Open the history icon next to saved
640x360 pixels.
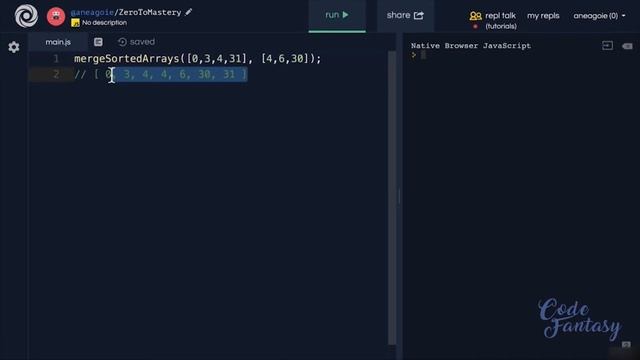point(122,42)
